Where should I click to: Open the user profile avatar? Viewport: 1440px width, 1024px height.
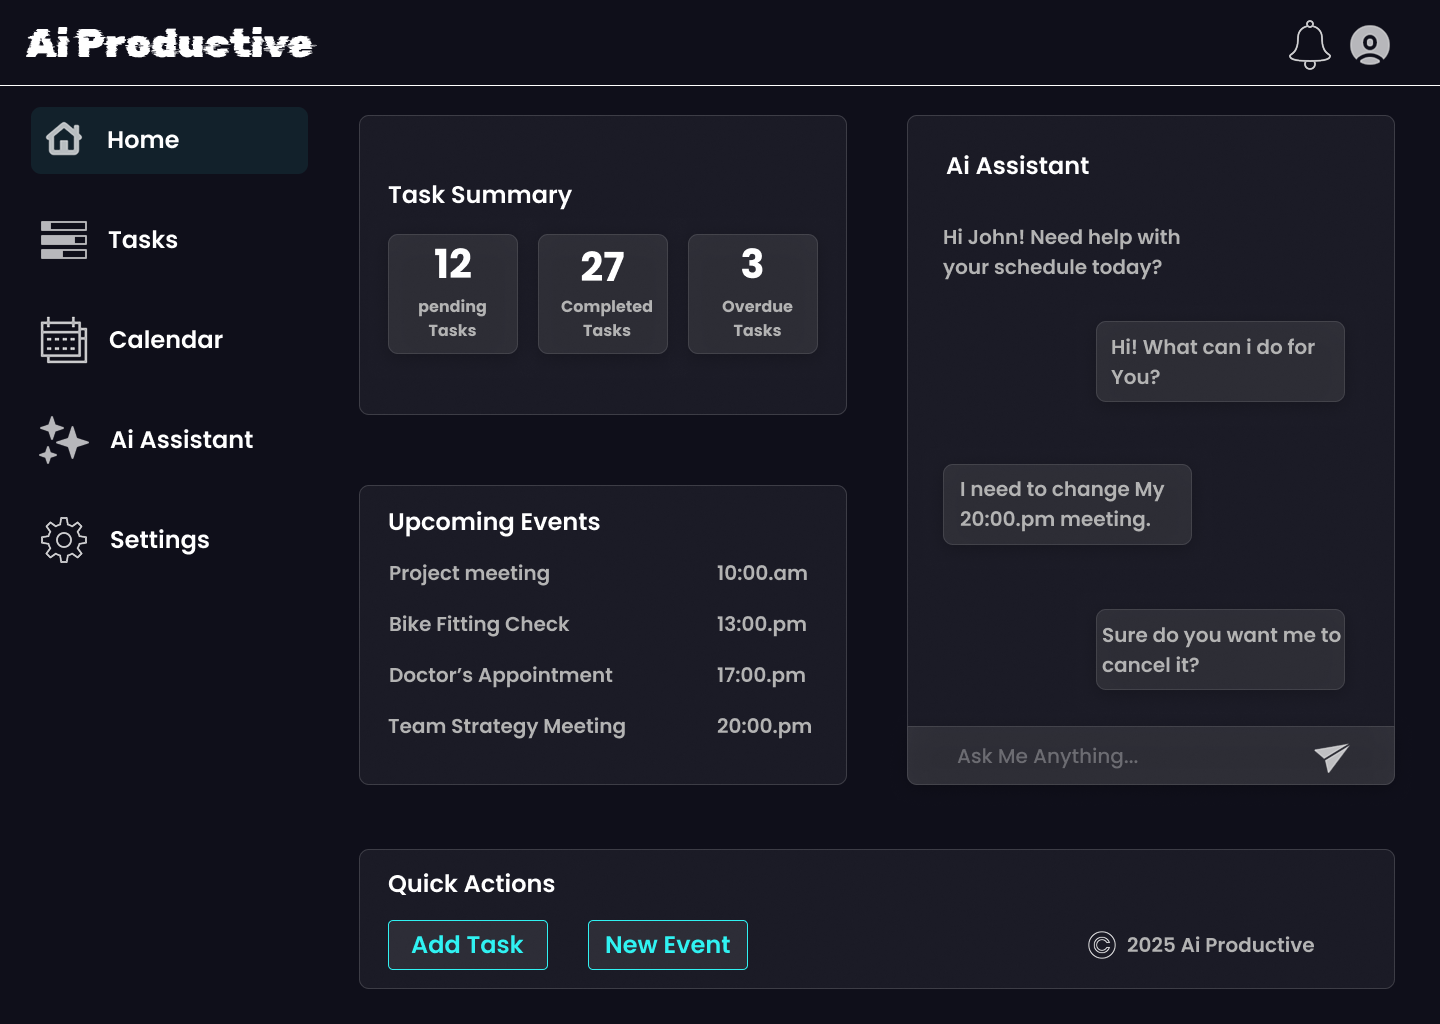click(x=1369, y=45)
